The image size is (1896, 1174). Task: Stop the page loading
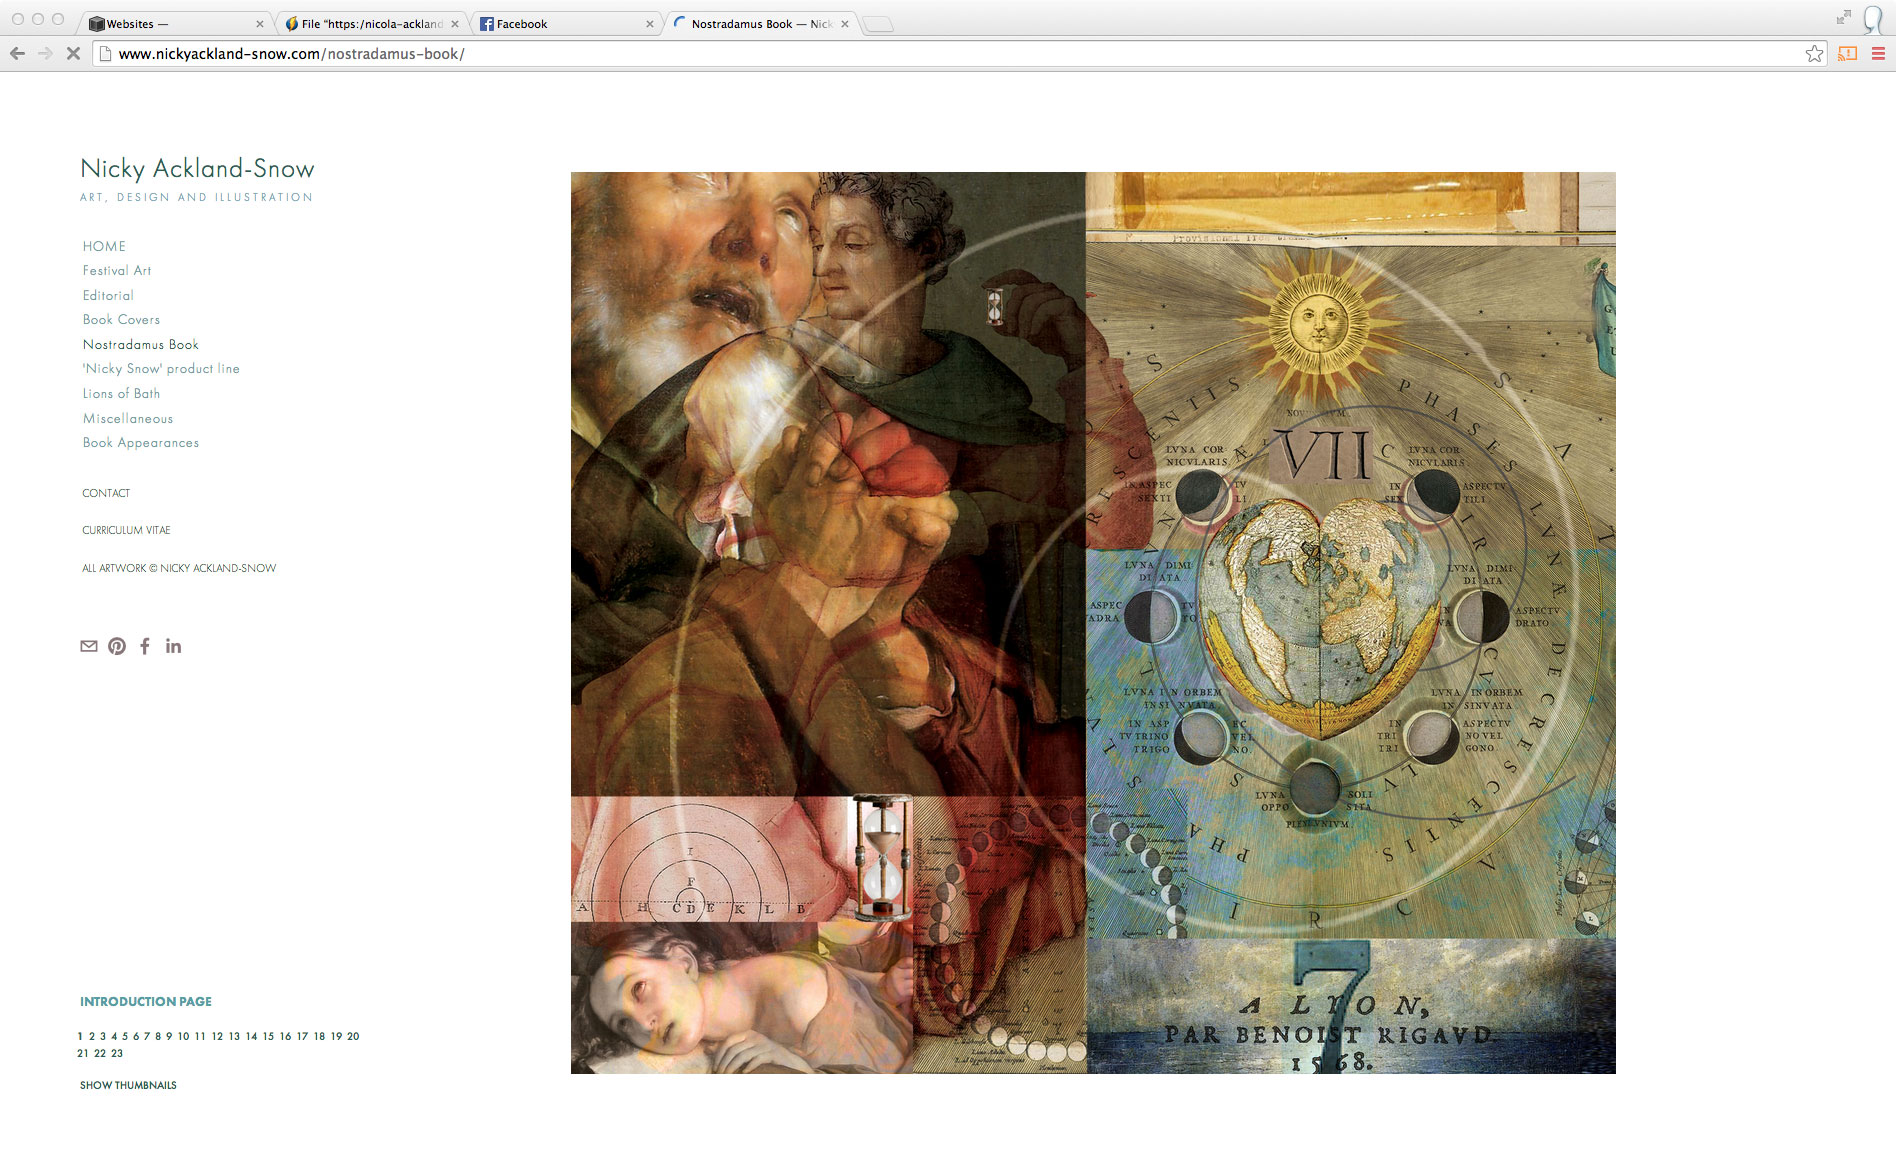click(x=73, y=54)
